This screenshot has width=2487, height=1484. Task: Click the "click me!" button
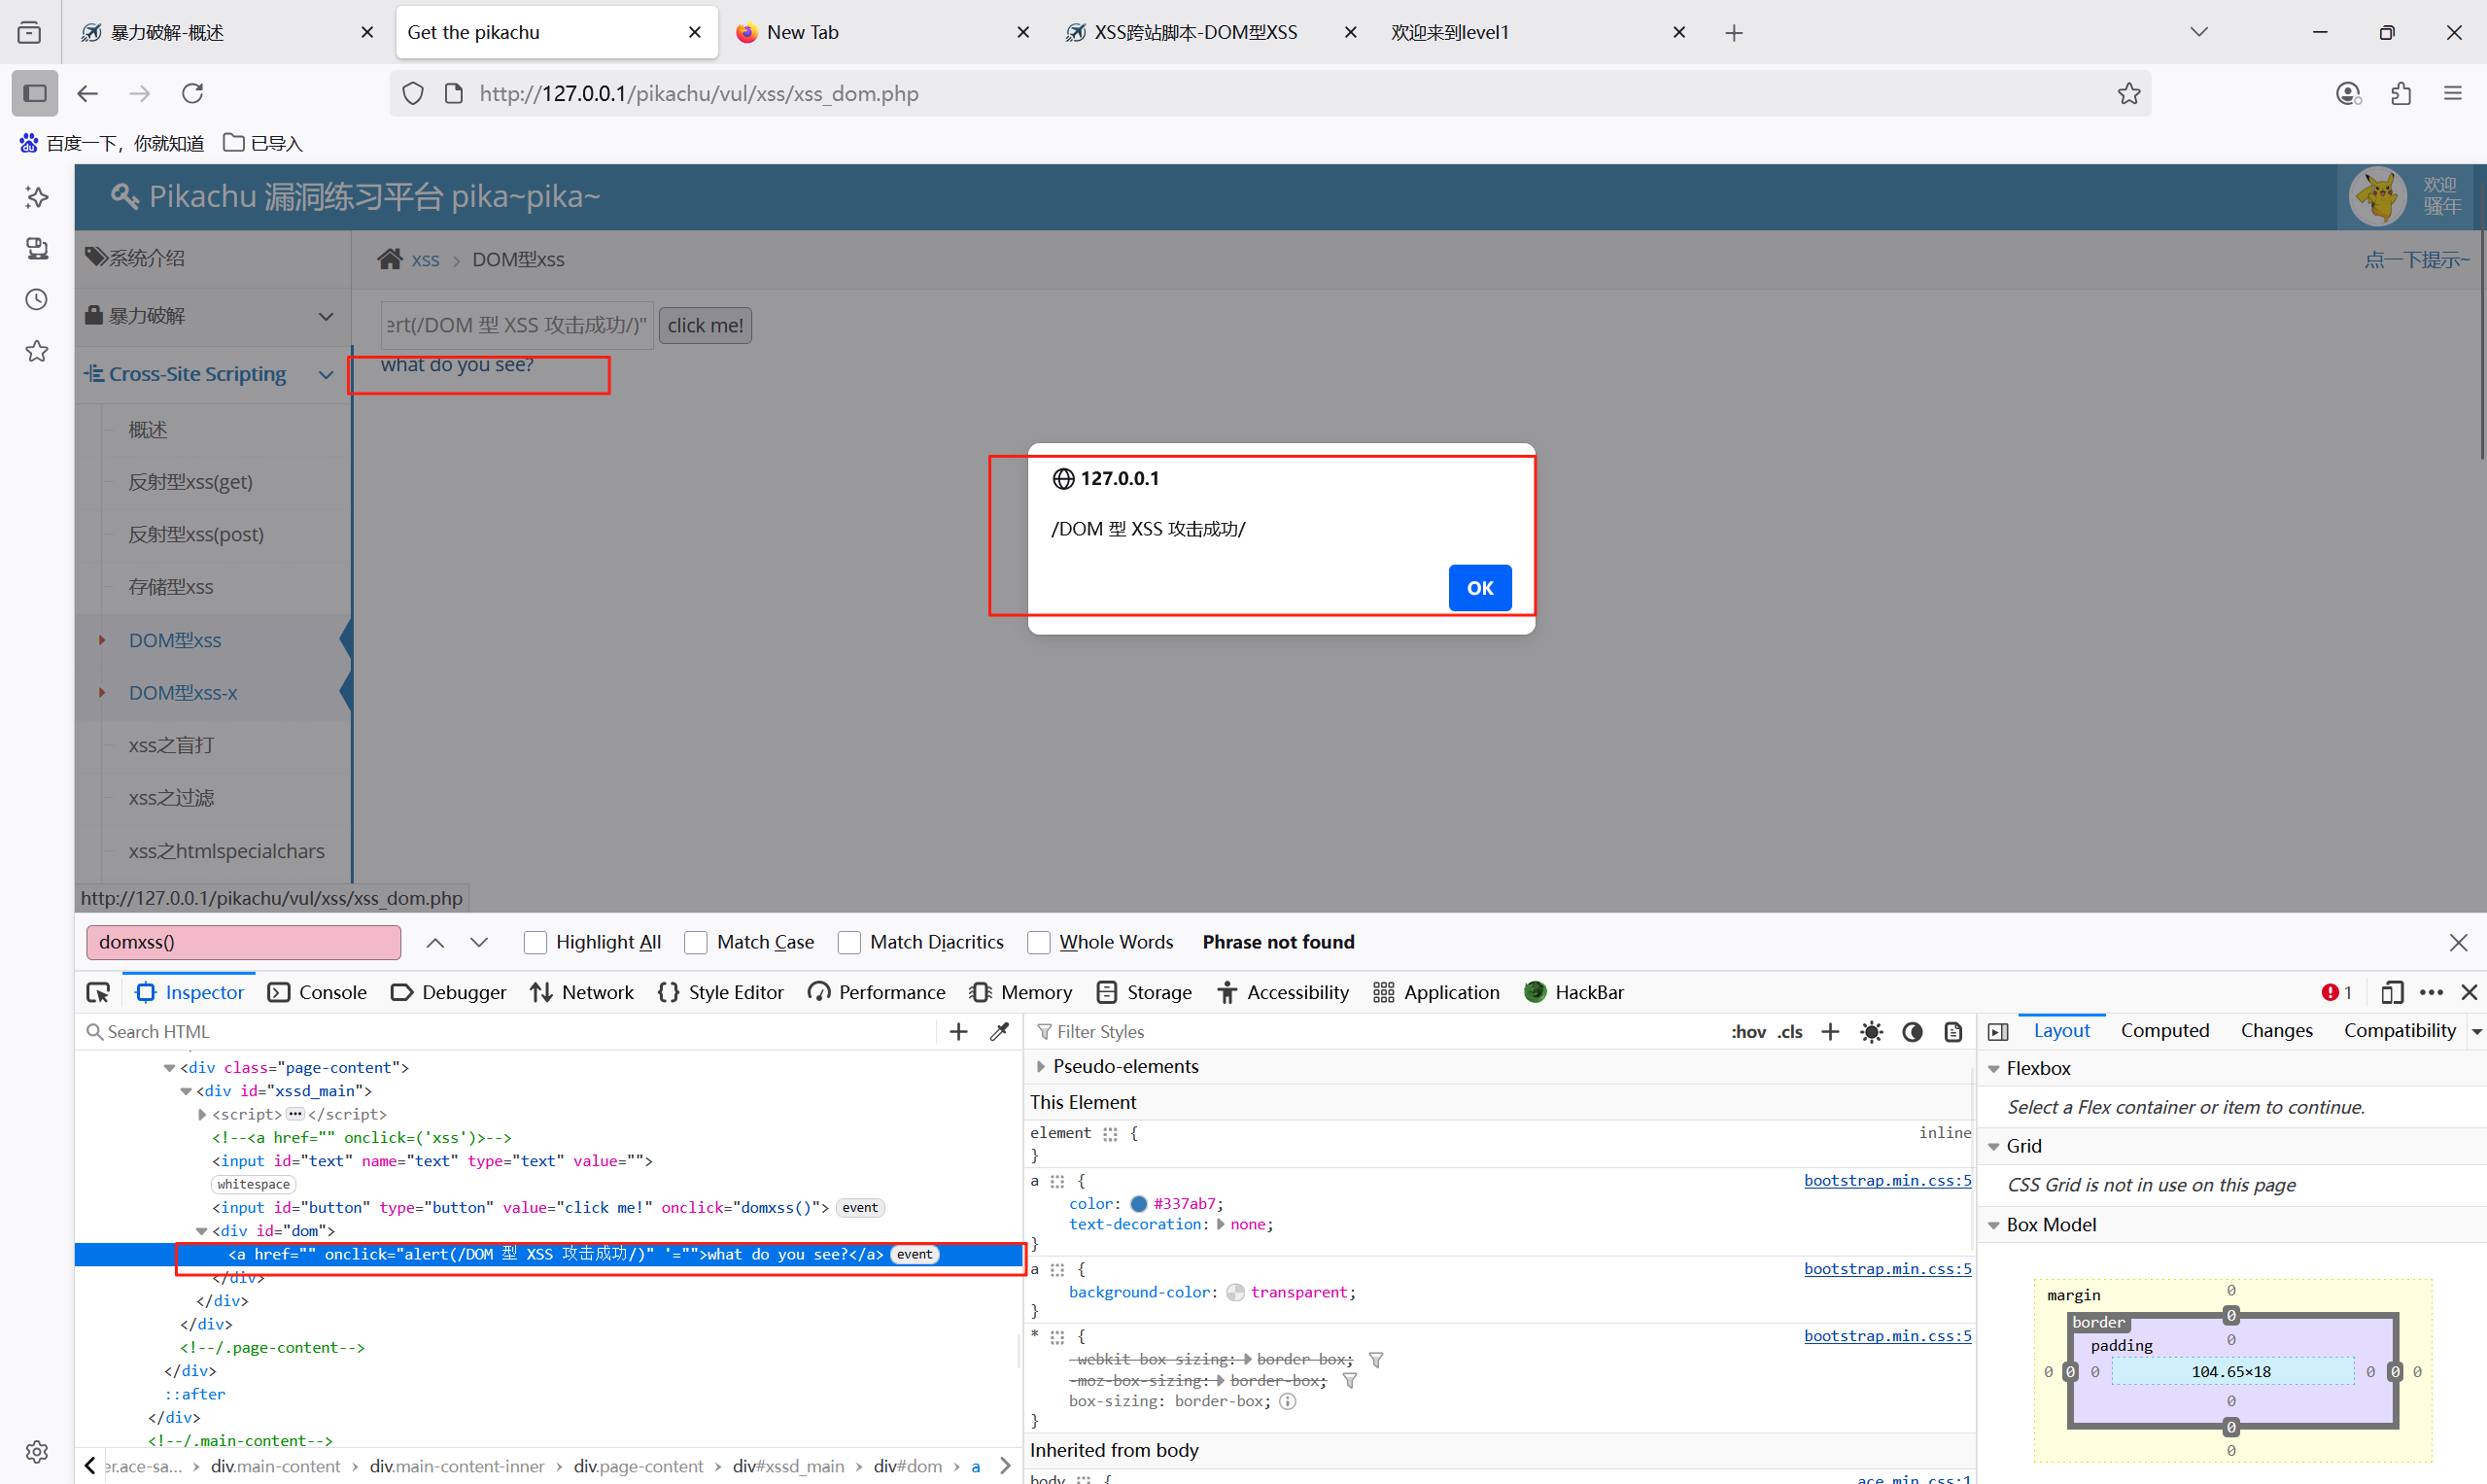[x=705, y=325]
